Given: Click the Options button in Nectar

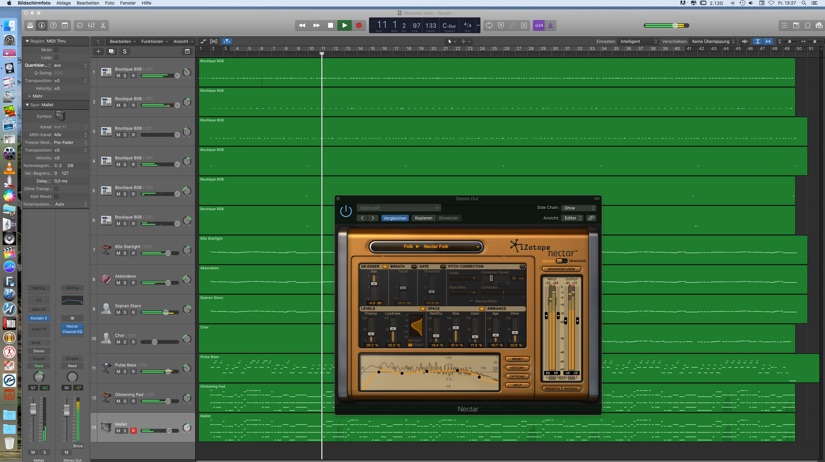Looking at the screenshot, I should (x=517, y=376).
